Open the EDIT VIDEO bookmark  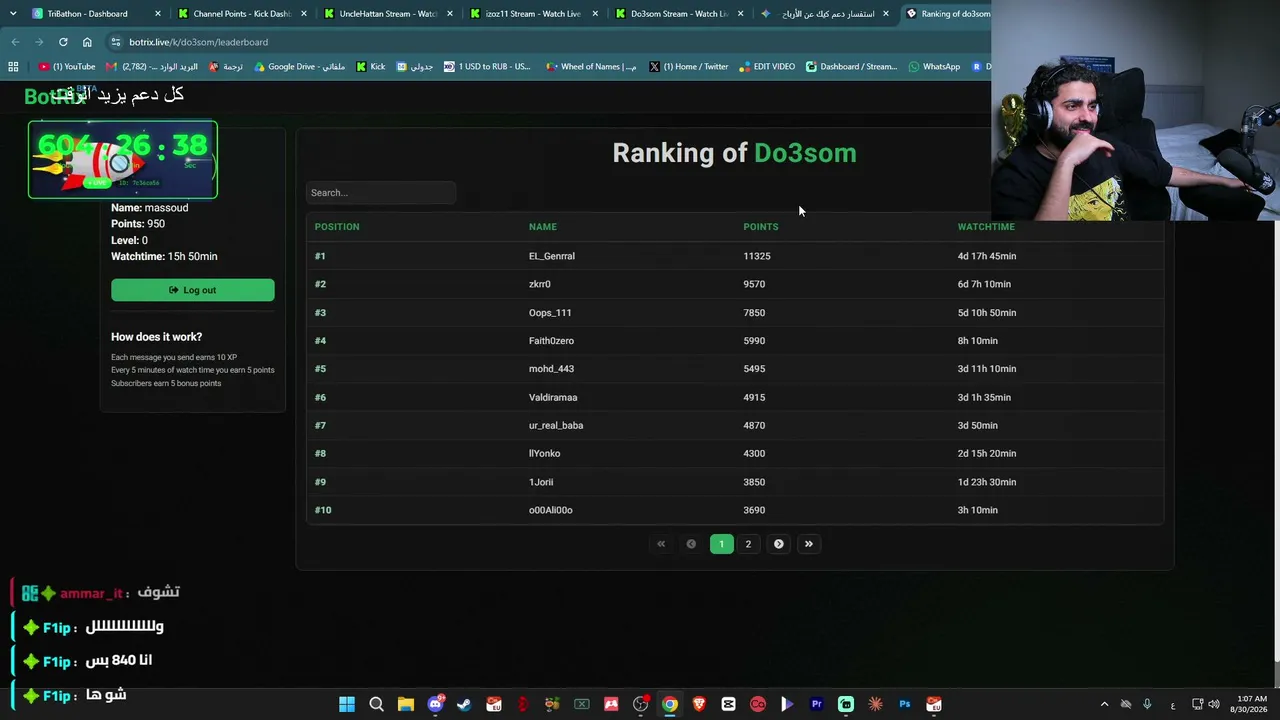(767, 67)
